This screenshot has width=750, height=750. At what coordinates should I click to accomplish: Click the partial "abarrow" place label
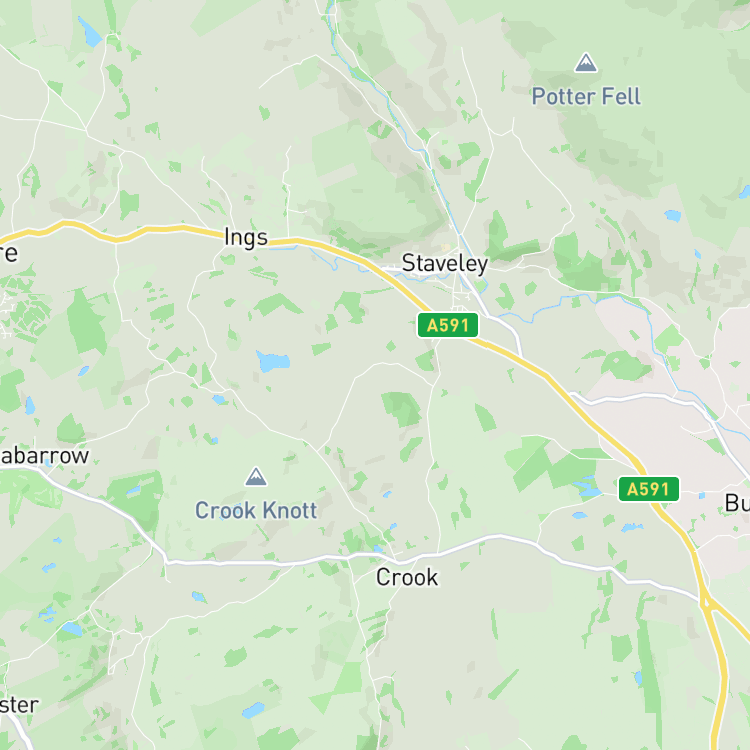(44, 456)
